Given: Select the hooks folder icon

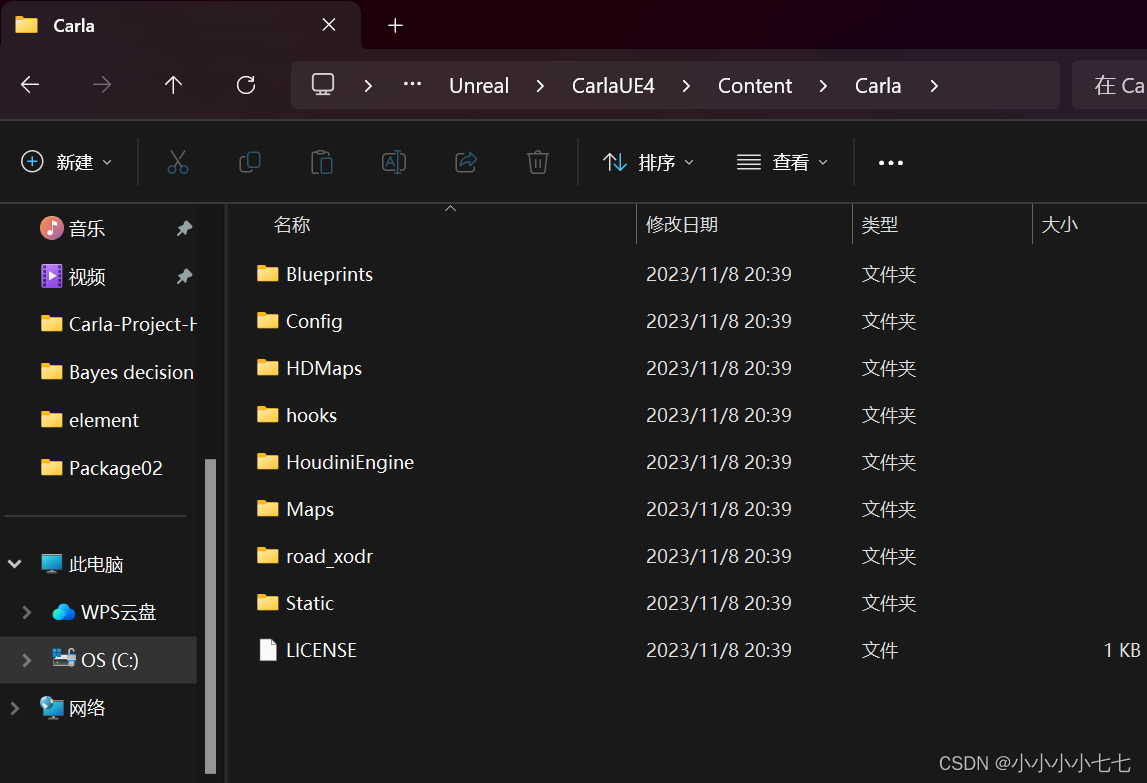Looking at the screenshot, I should tap(268, 415).
